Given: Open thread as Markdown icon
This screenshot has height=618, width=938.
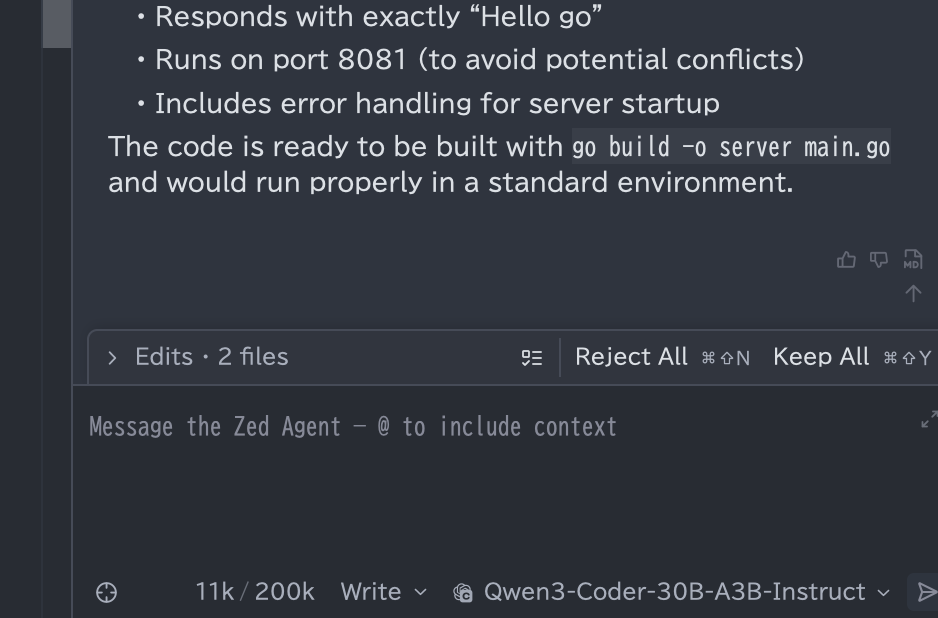Looking at the screenshot, I should (x=912, y=260).
